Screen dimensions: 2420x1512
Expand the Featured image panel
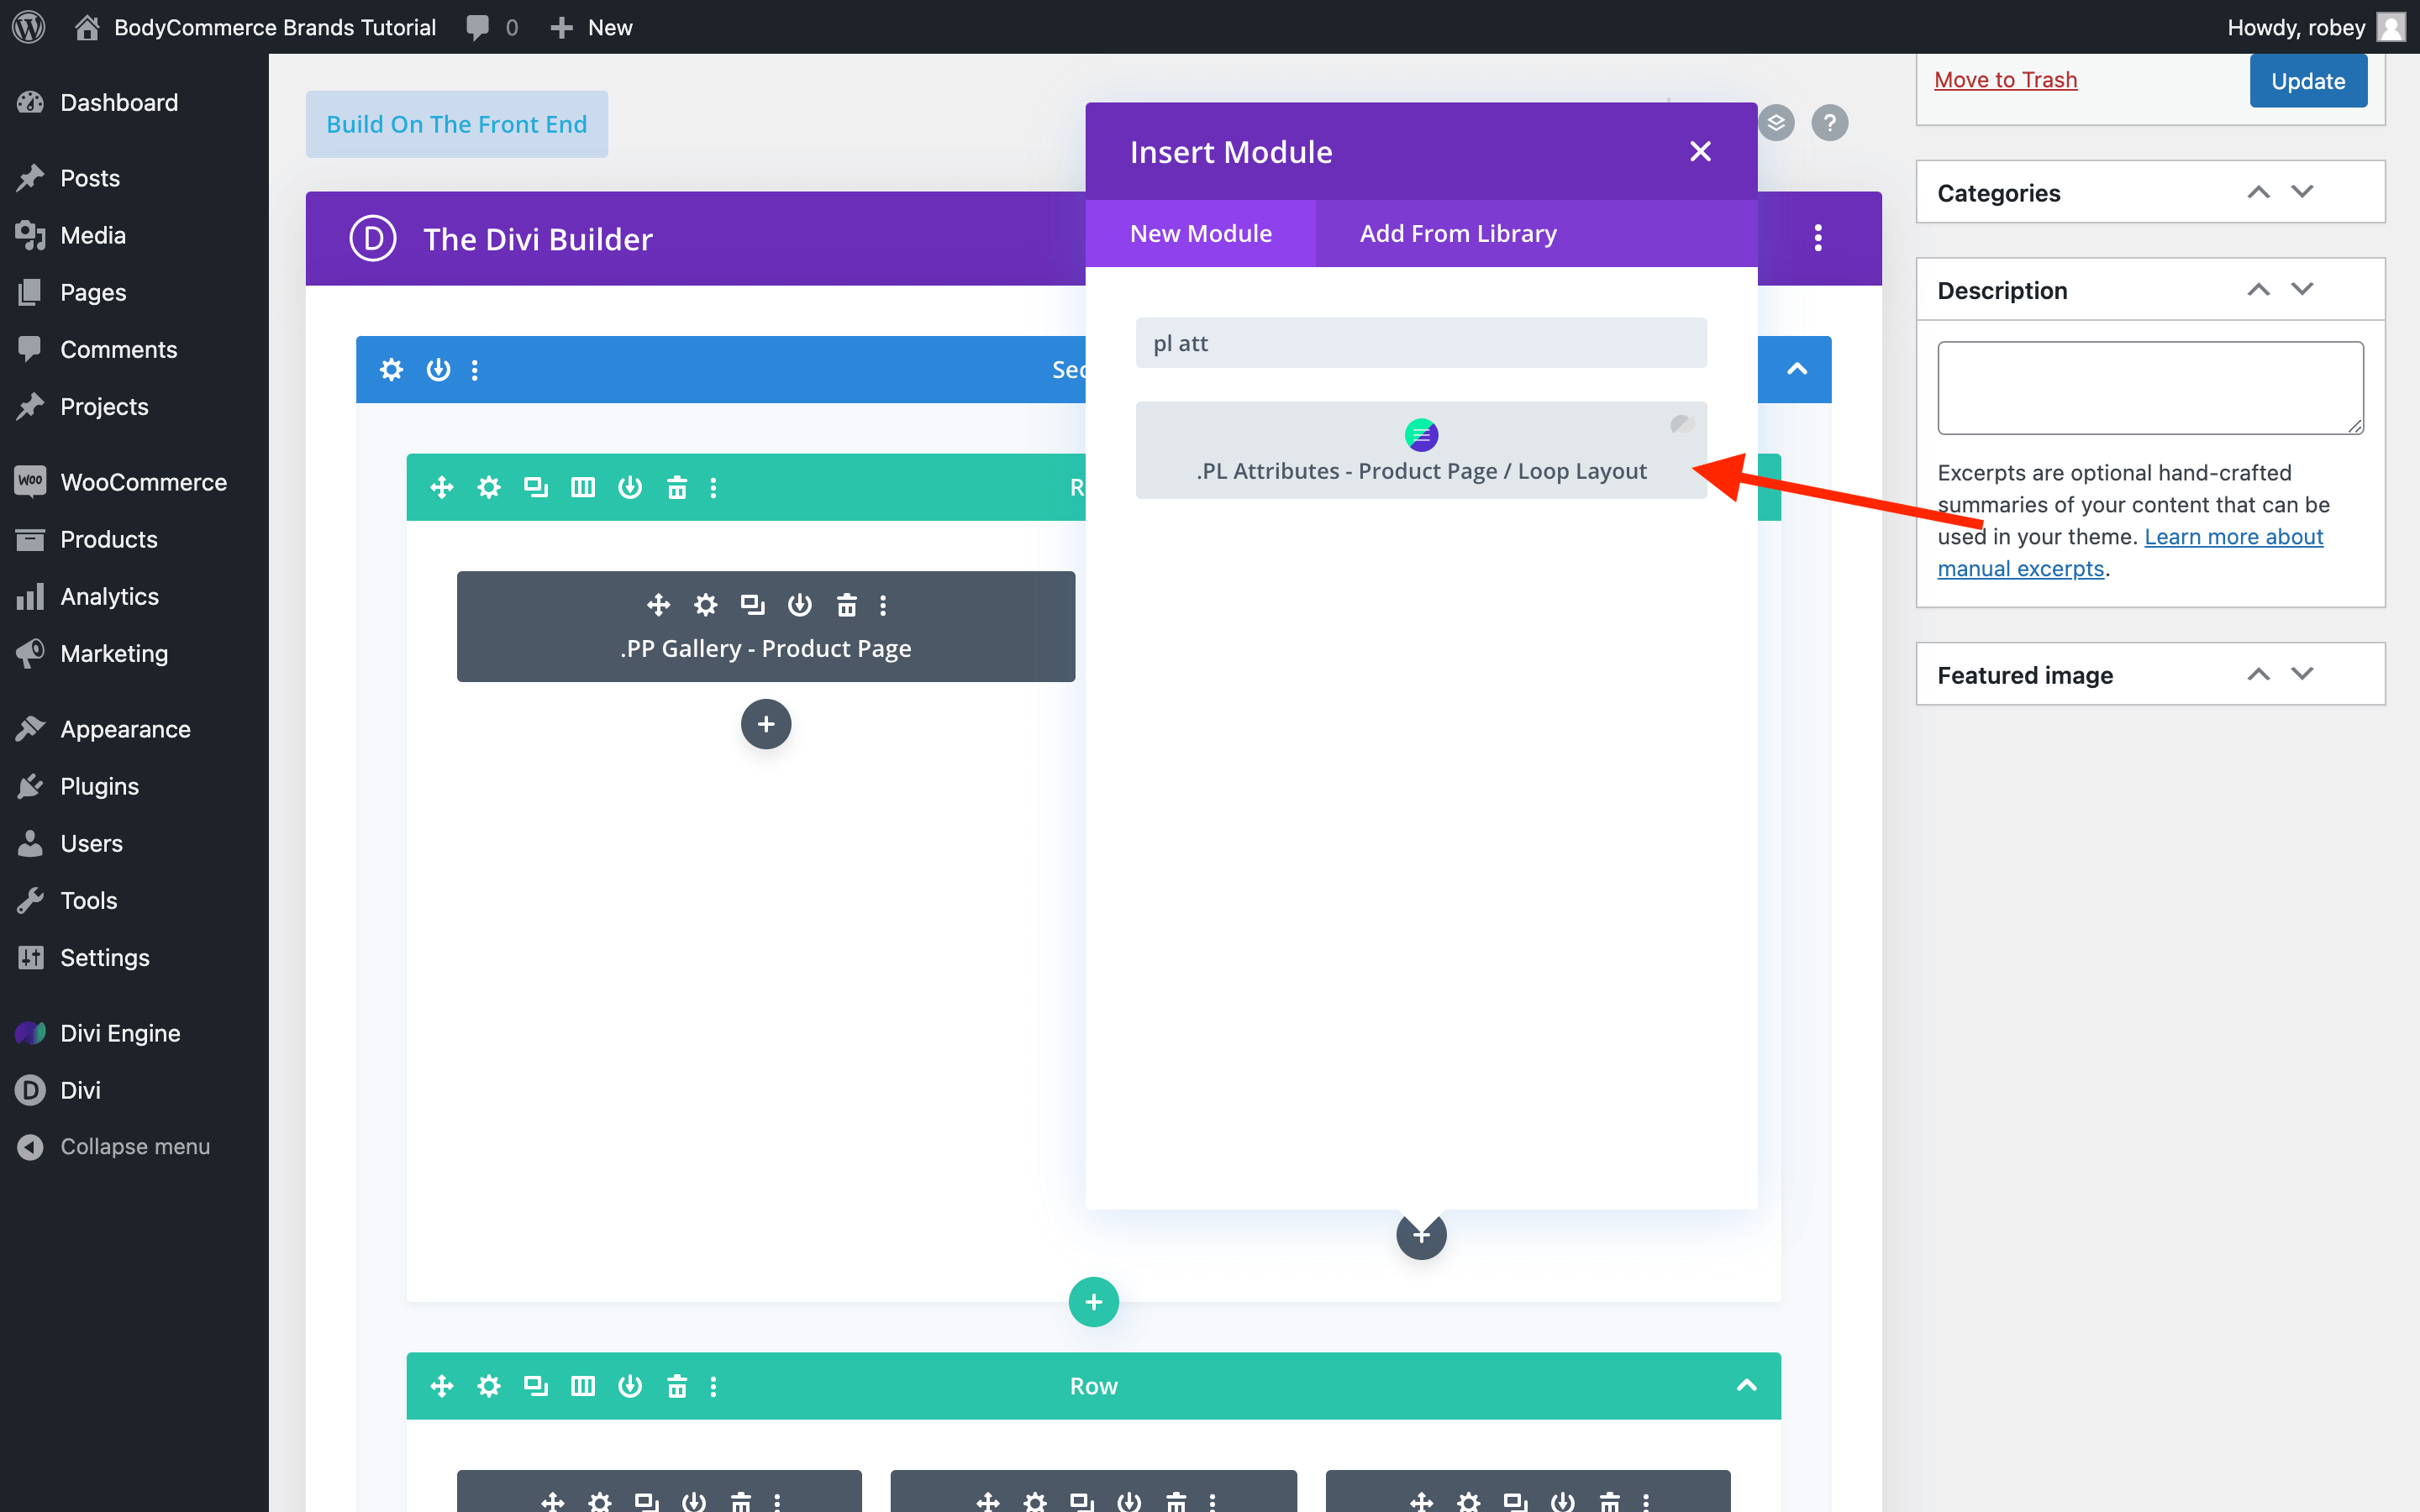point(2303,675)
